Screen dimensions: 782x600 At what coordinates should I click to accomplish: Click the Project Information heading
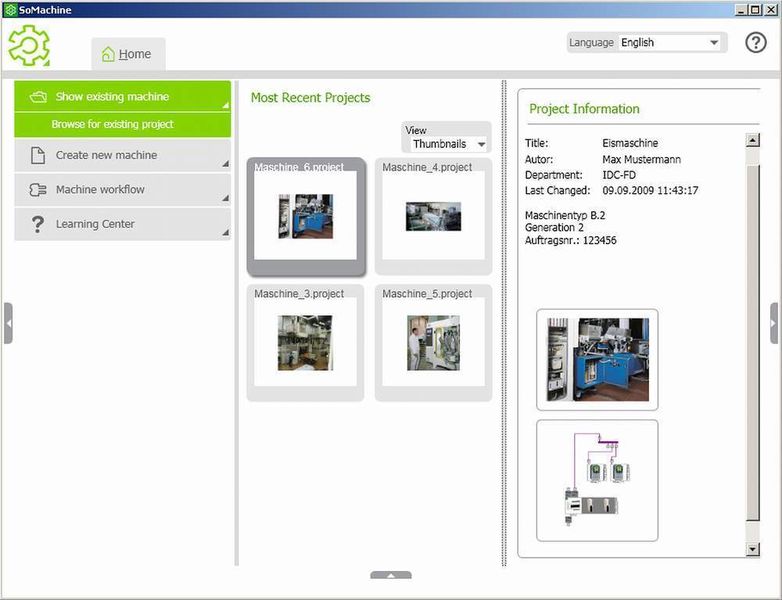point(584,109)
